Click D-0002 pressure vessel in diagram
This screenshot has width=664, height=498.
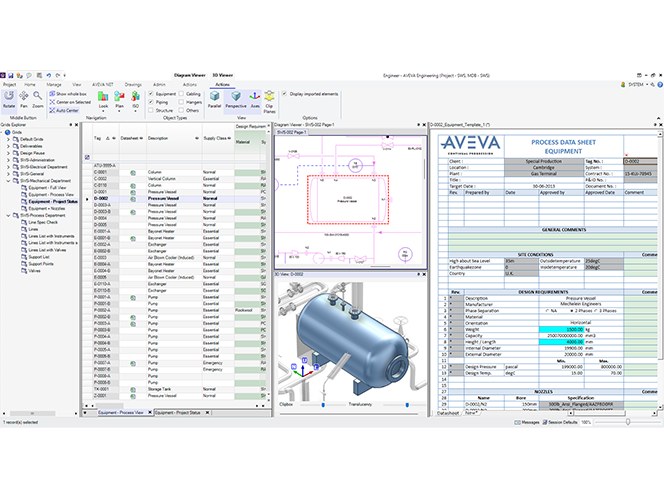(348, 199)
